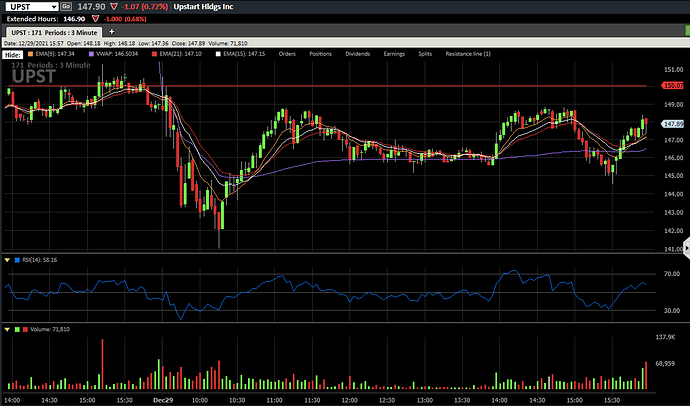Image resolution: width=690 pixels, height=406 pixels.
Task: Open the UPST symbol dropdown arrow
Action: click(x=54, y=7)
